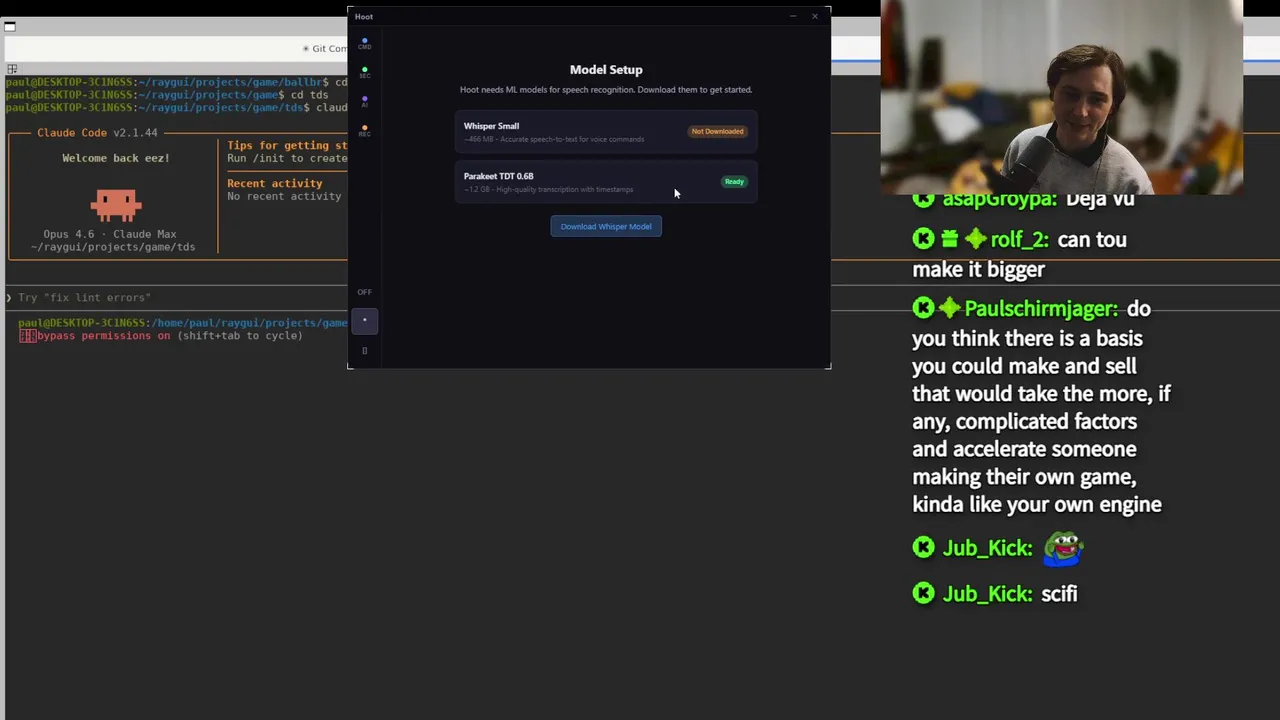This screenshot has height=720, width=1280.
Task: Click the Git tab in the terminal window
Action: (325, 48)
